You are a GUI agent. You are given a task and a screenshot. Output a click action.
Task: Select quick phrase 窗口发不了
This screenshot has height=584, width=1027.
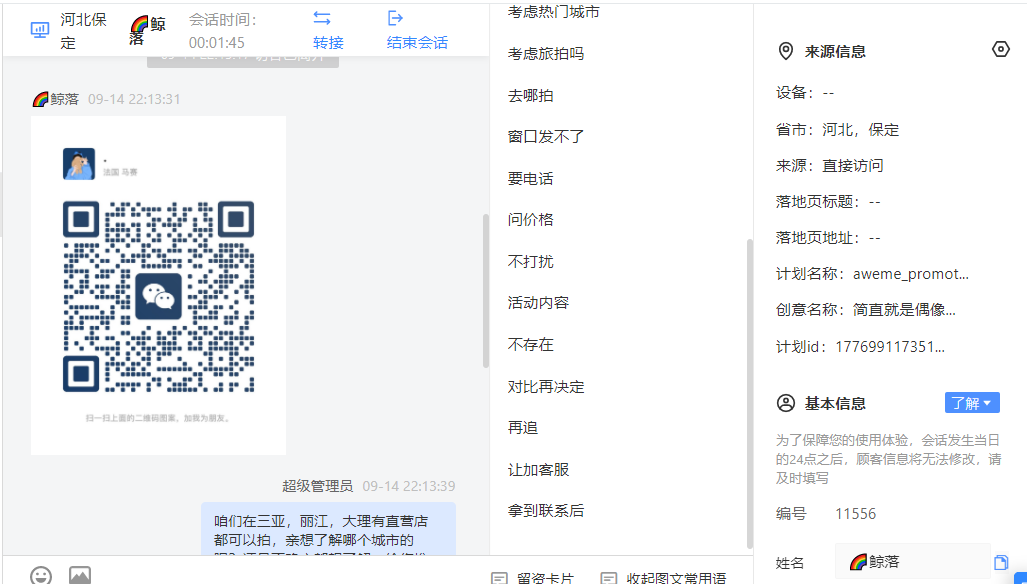pos(546,137)
